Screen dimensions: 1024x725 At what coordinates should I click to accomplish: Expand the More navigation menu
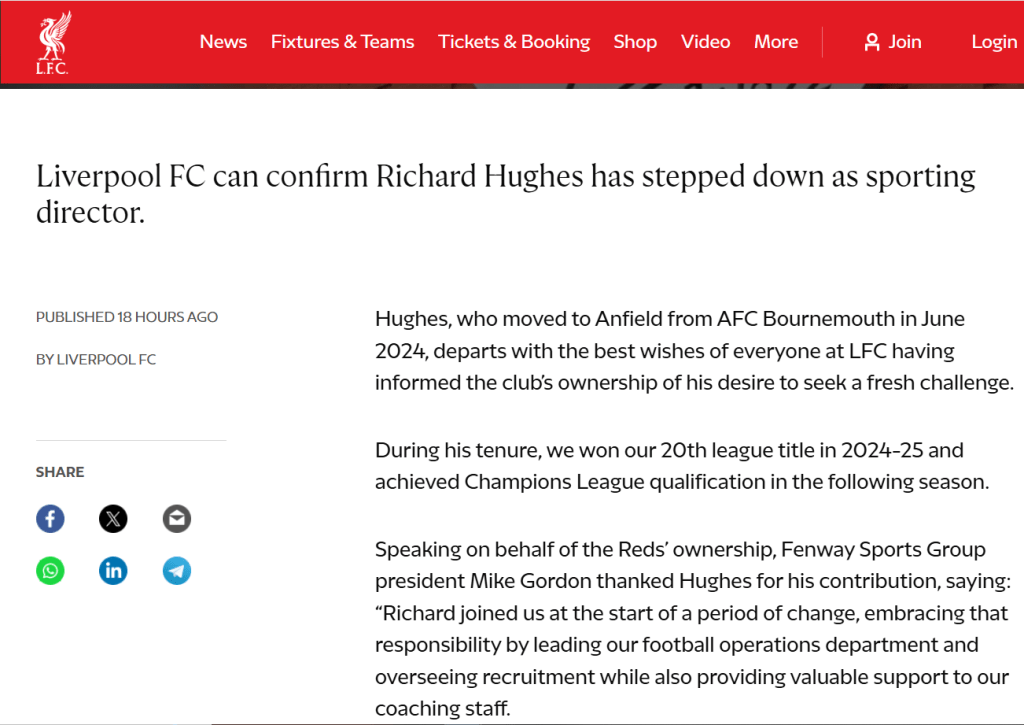coord(776,42)
